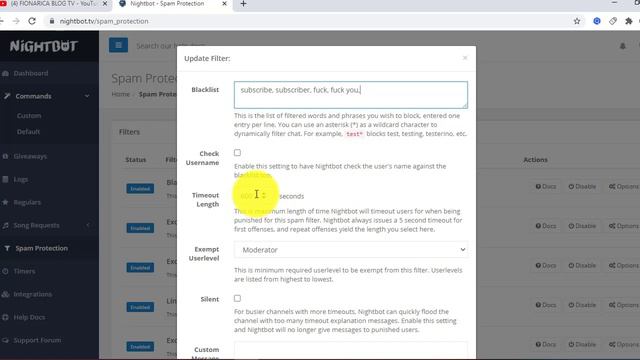Click the tag-shaped extension icon
Image resolution: width=640 pixels, height=360 pixels.
click(613, 21)
